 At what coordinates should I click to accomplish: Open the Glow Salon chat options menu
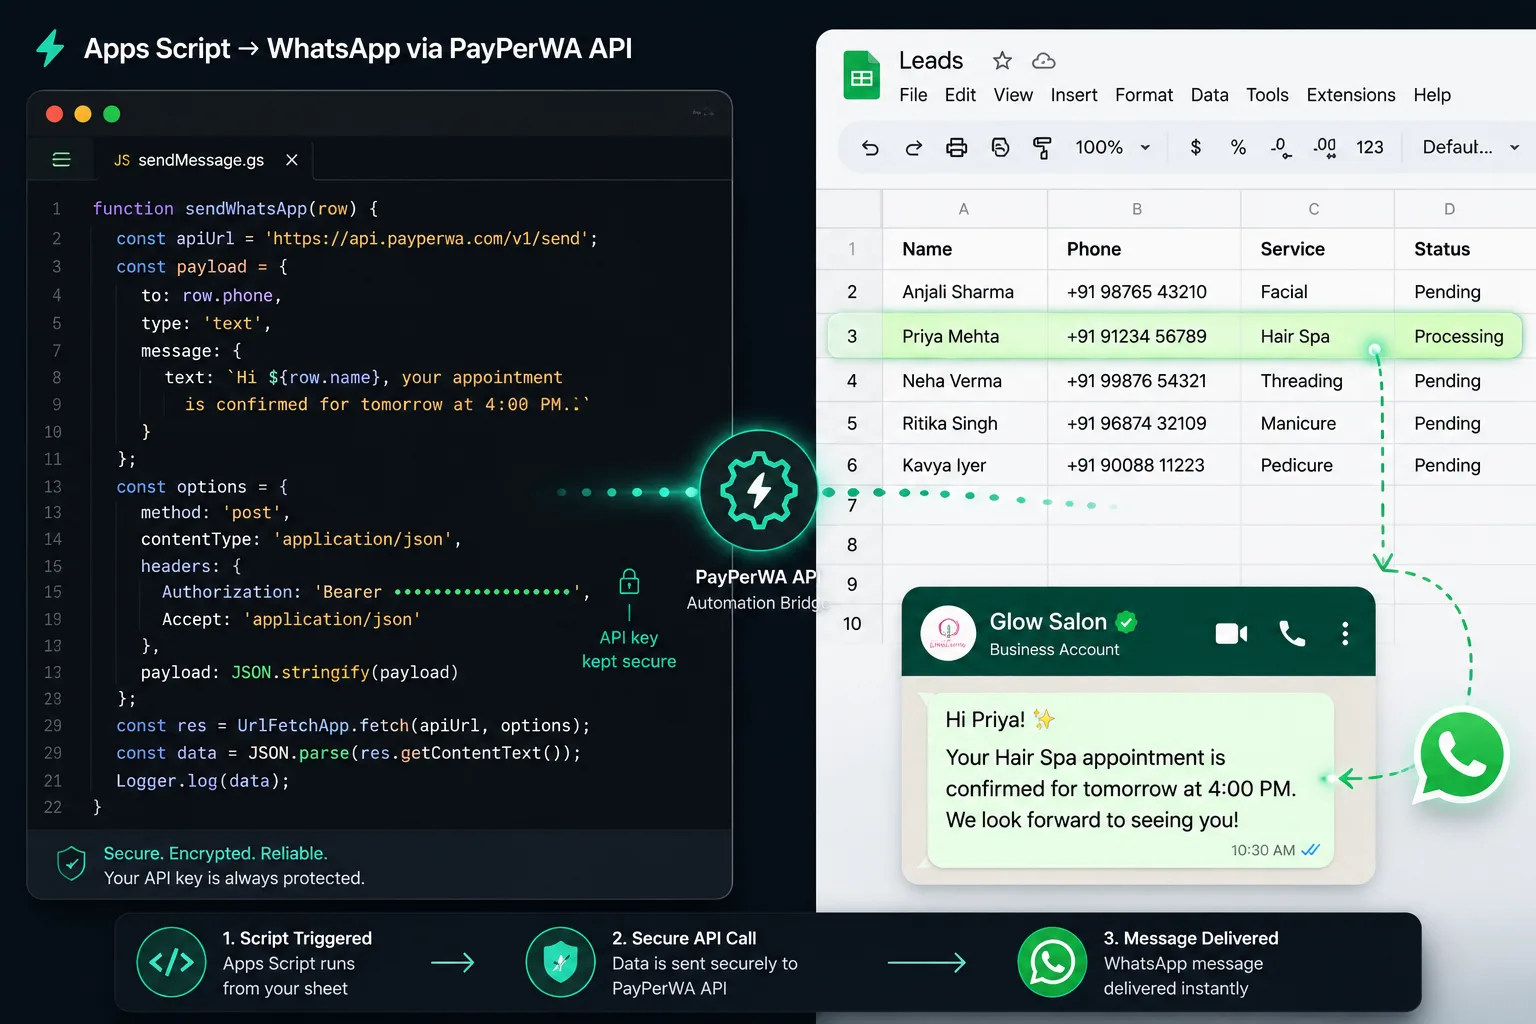pos(1345,633)
